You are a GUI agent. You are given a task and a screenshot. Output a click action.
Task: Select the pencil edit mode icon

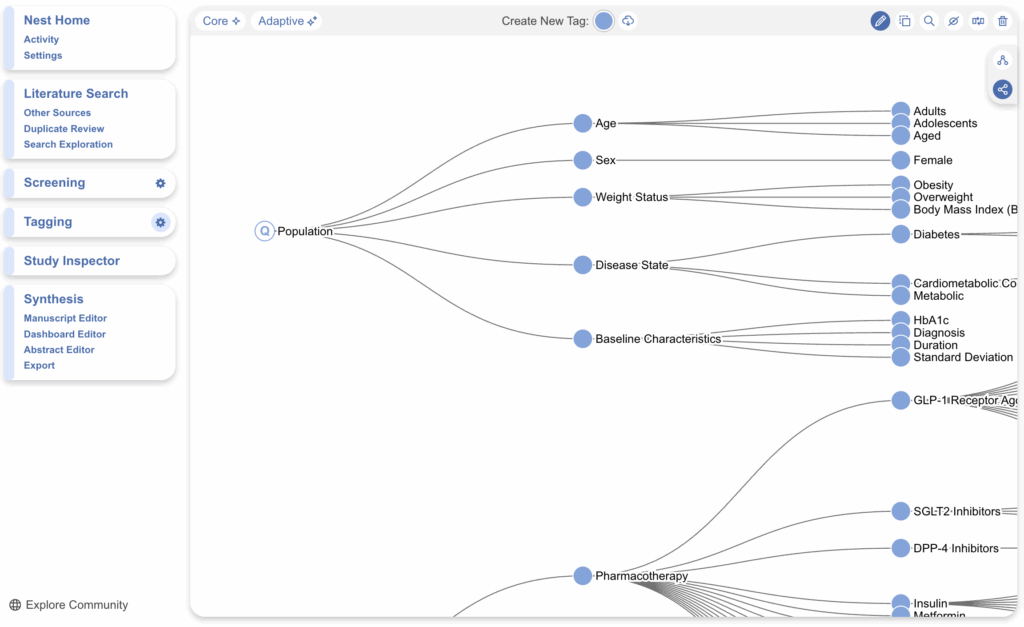tap(880, 21)
